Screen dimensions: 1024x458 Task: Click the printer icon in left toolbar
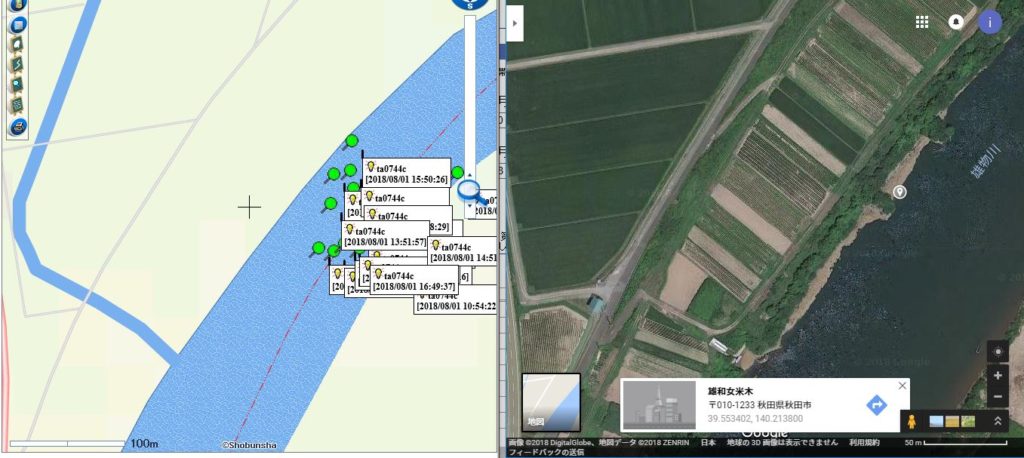point(17,127)
